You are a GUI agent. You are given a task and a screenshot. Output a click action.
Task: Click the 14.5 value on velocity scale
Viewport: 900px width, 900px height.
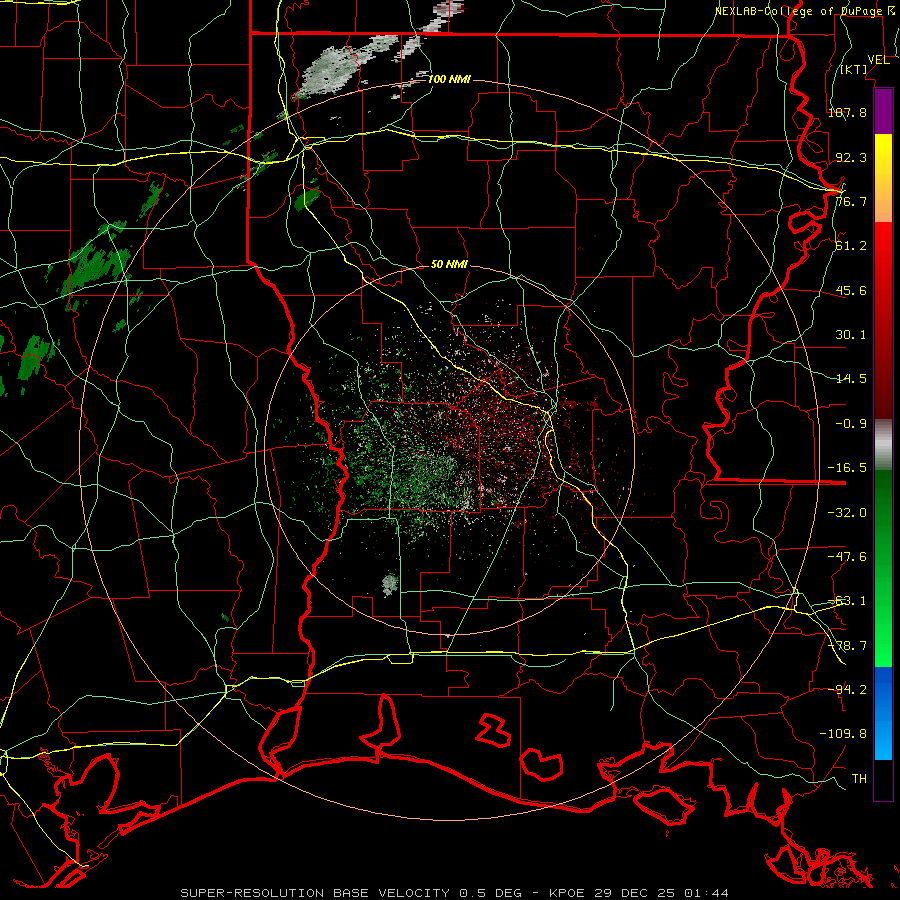point(851,379)
